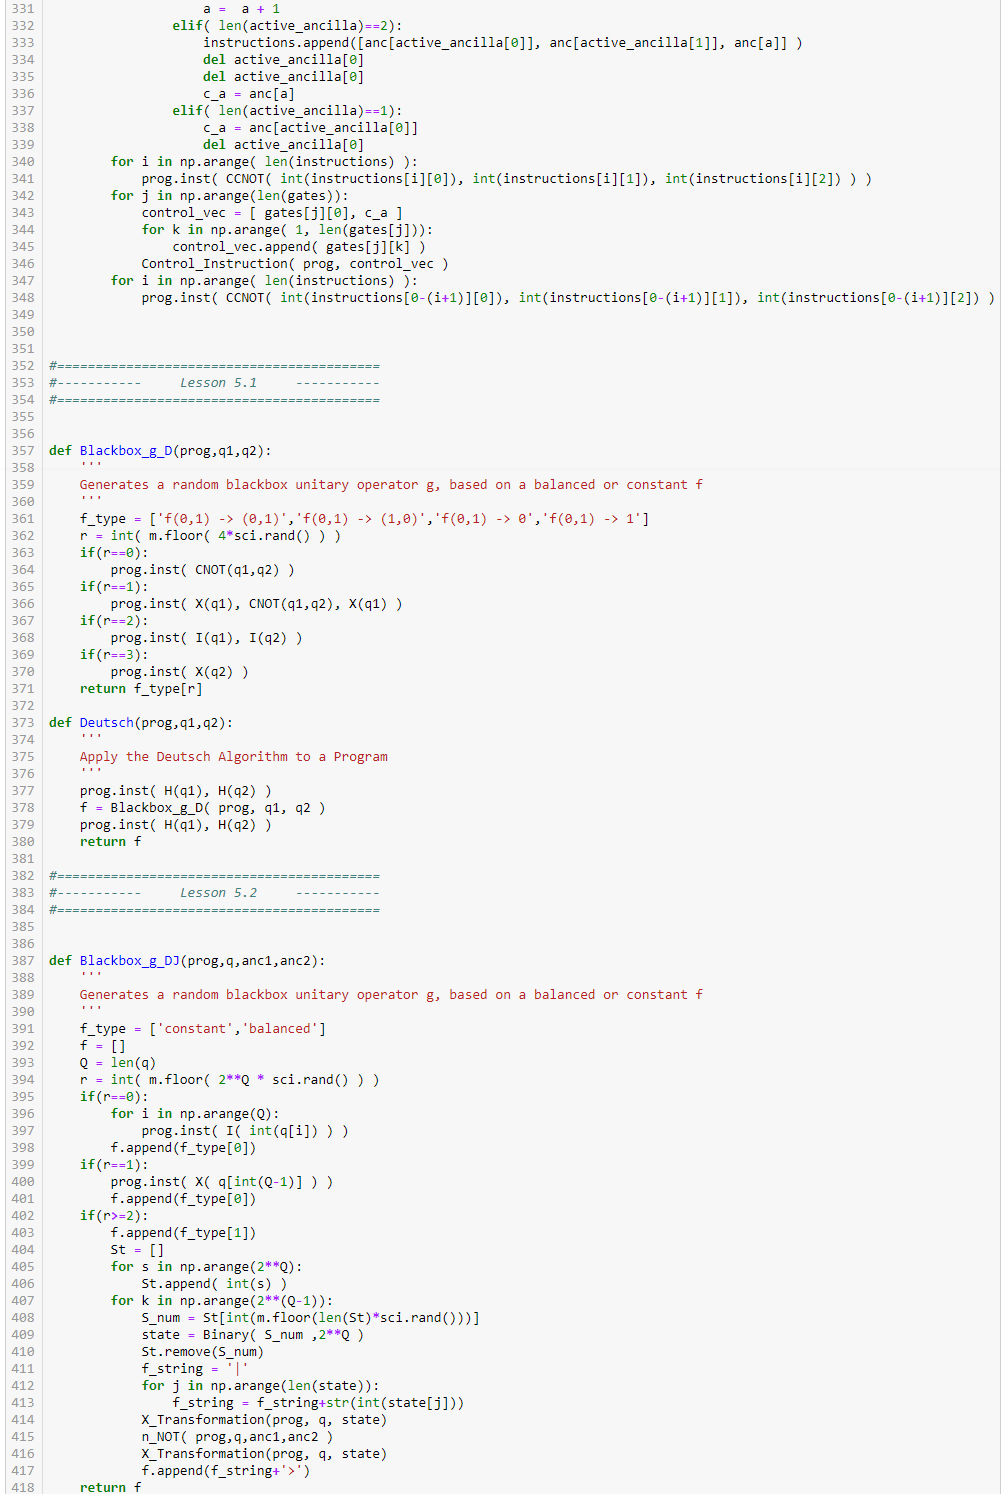Click line number 387 in the gutter
This screenshot has height=1495, width=1004.
pyautogui.click(x=22, y=961)
